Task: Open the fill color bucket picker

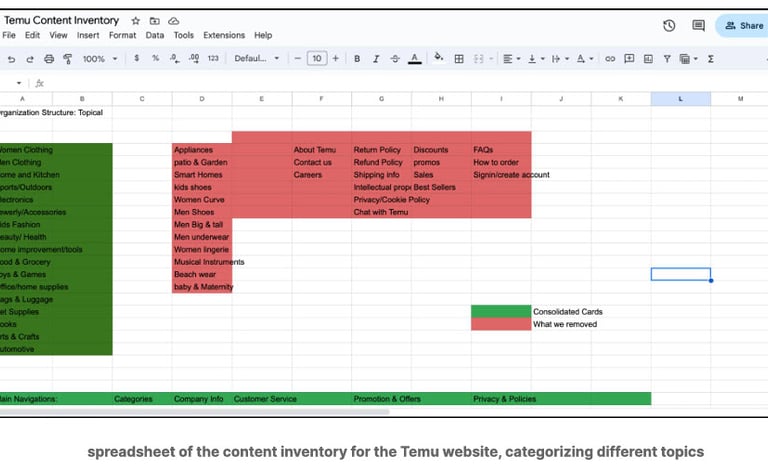Action: (x=439, y=57)
